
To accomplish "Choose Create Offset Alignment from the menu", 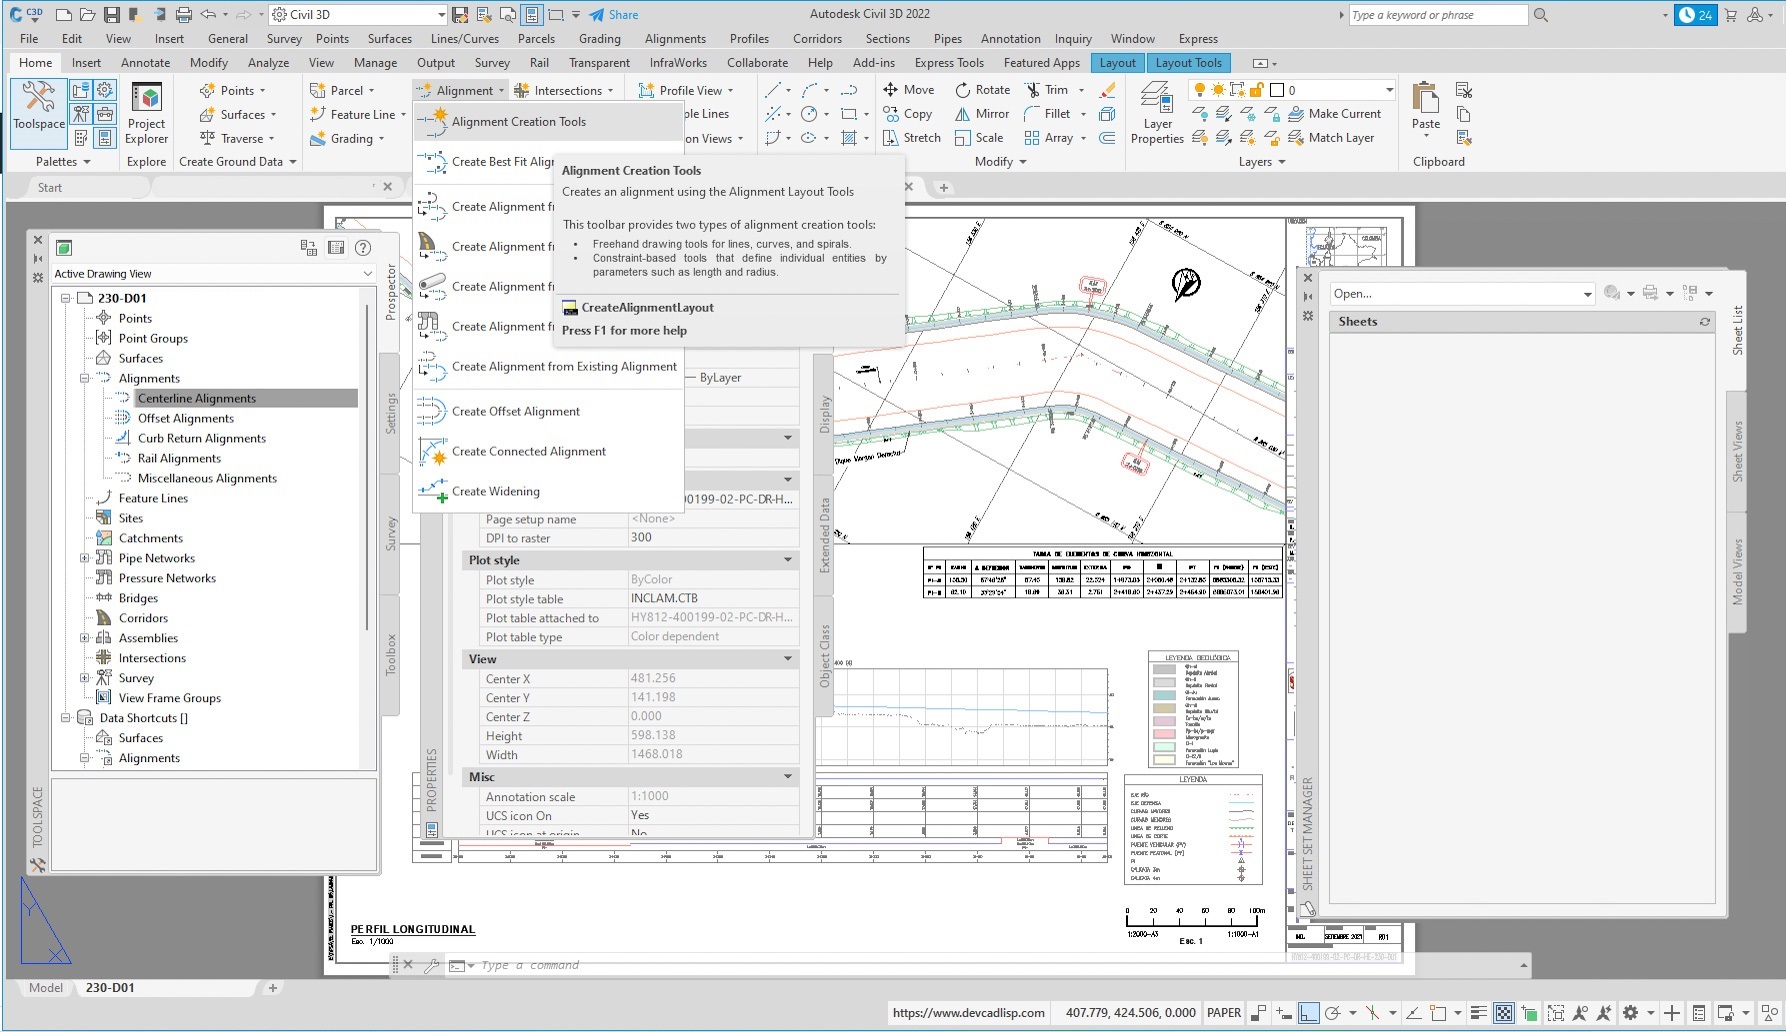I will (516, 411).
